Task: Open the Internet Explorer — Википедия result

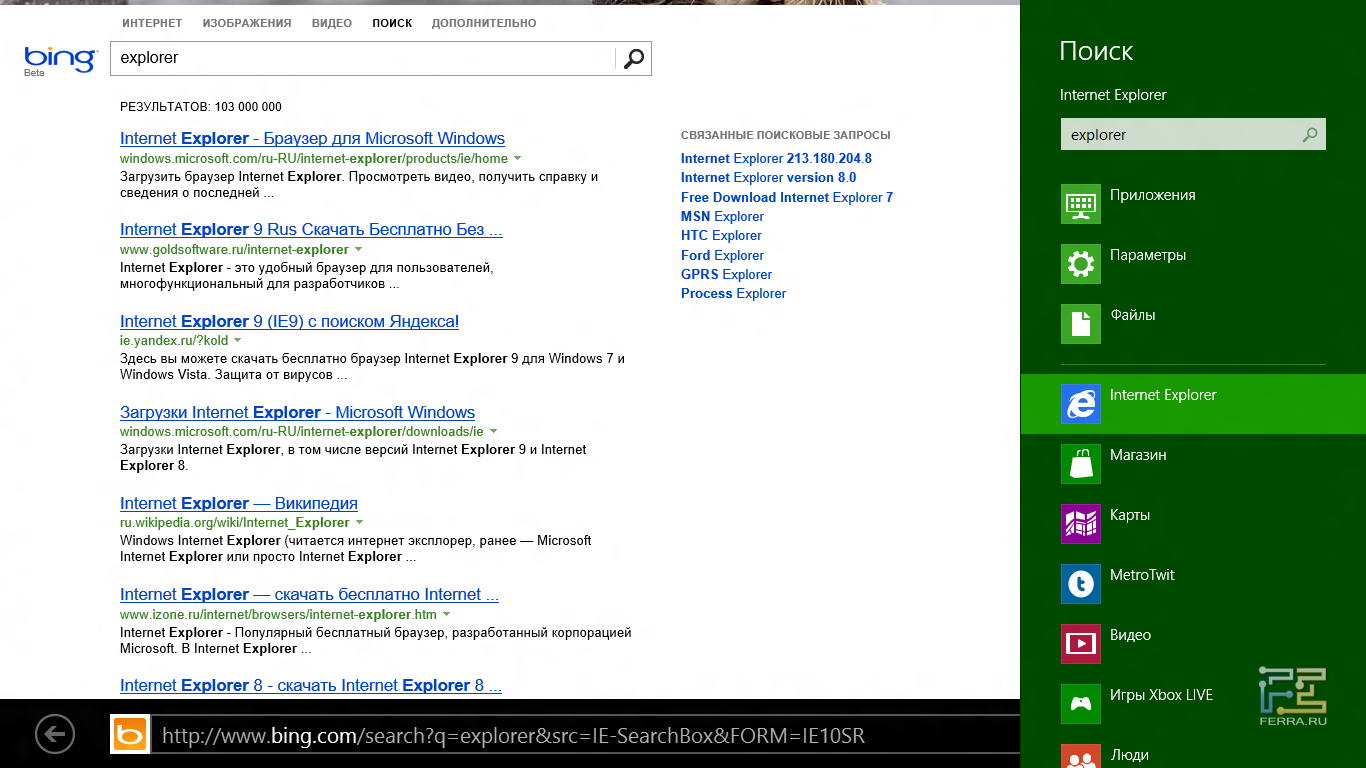Action: click(238, 503)
